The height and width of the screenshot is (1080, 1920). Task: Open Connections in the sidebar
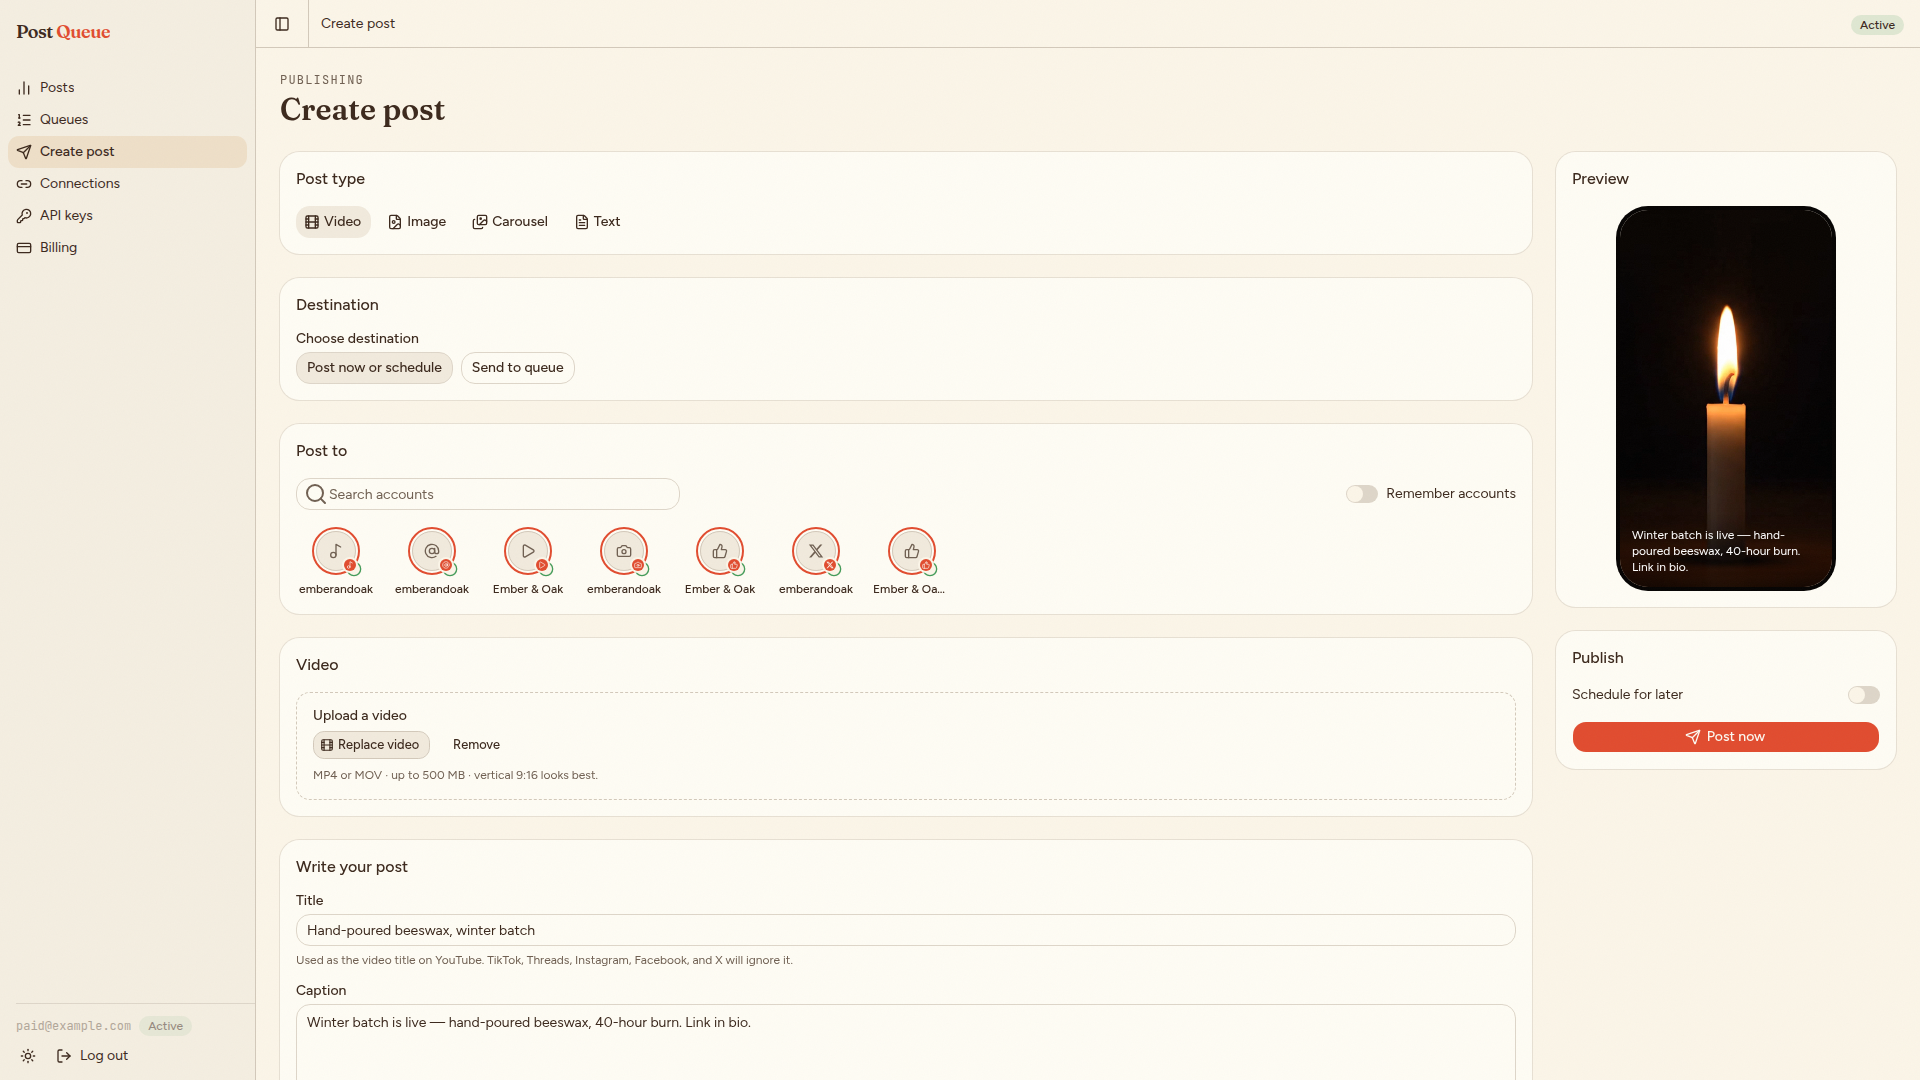tap(127, 184)
